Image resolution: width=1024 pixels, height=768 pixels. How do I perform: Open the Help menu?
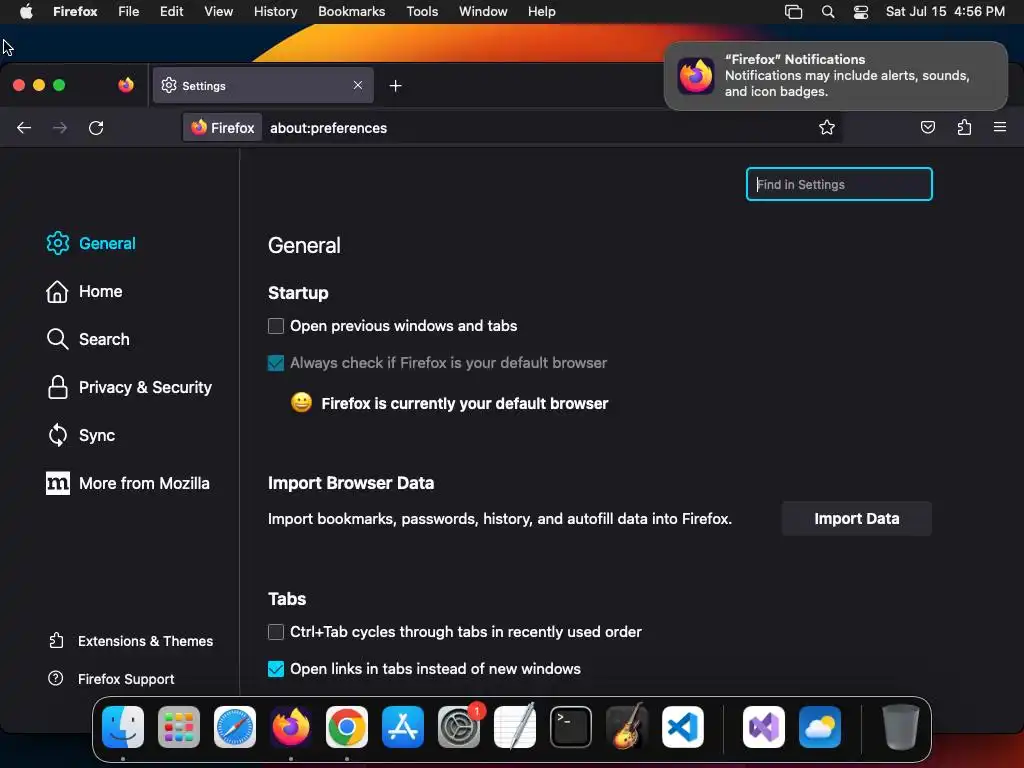[541, 12]
